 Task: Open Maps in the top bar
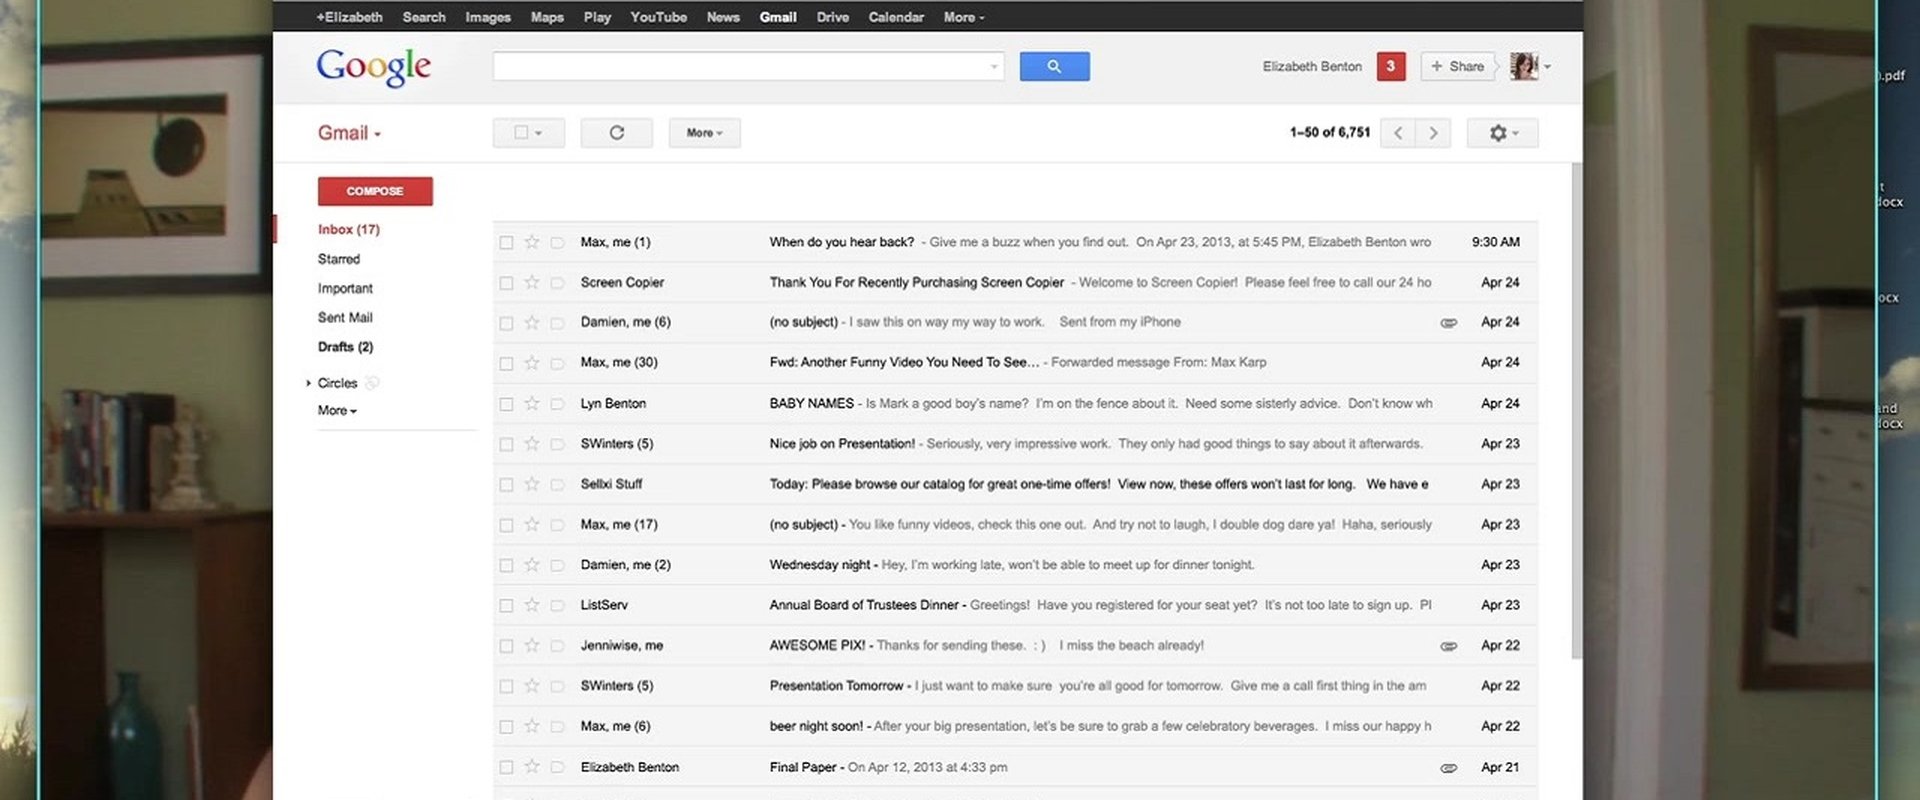click(547, 17)
